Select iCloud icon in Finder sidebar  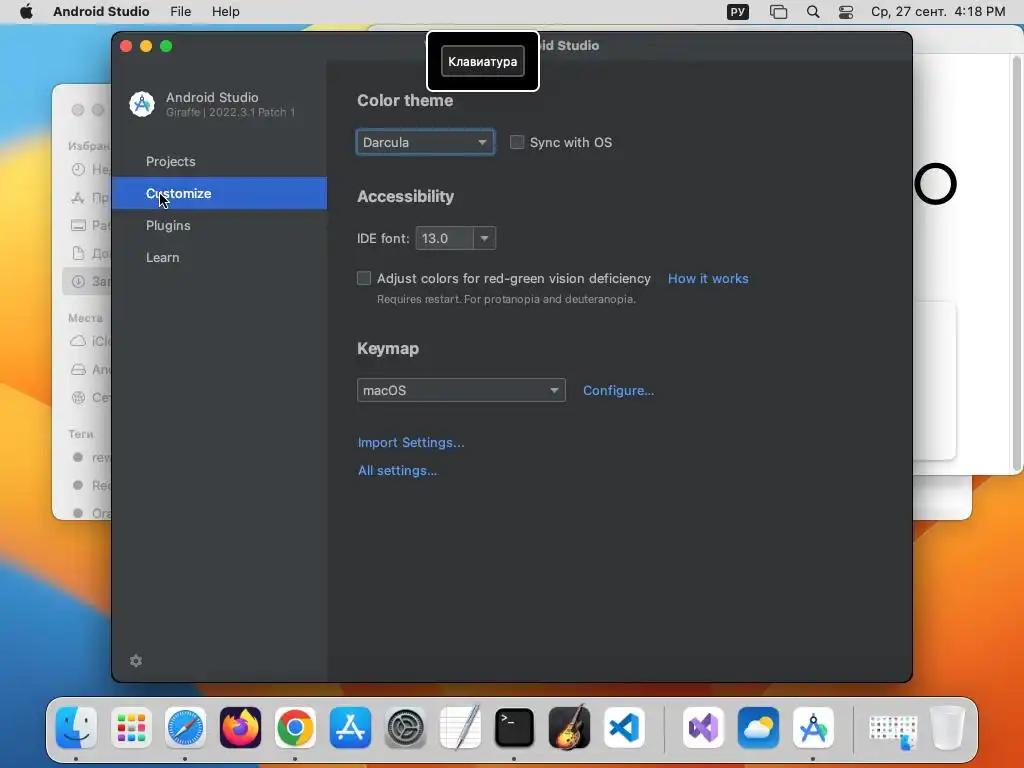[x=78, y=341]
